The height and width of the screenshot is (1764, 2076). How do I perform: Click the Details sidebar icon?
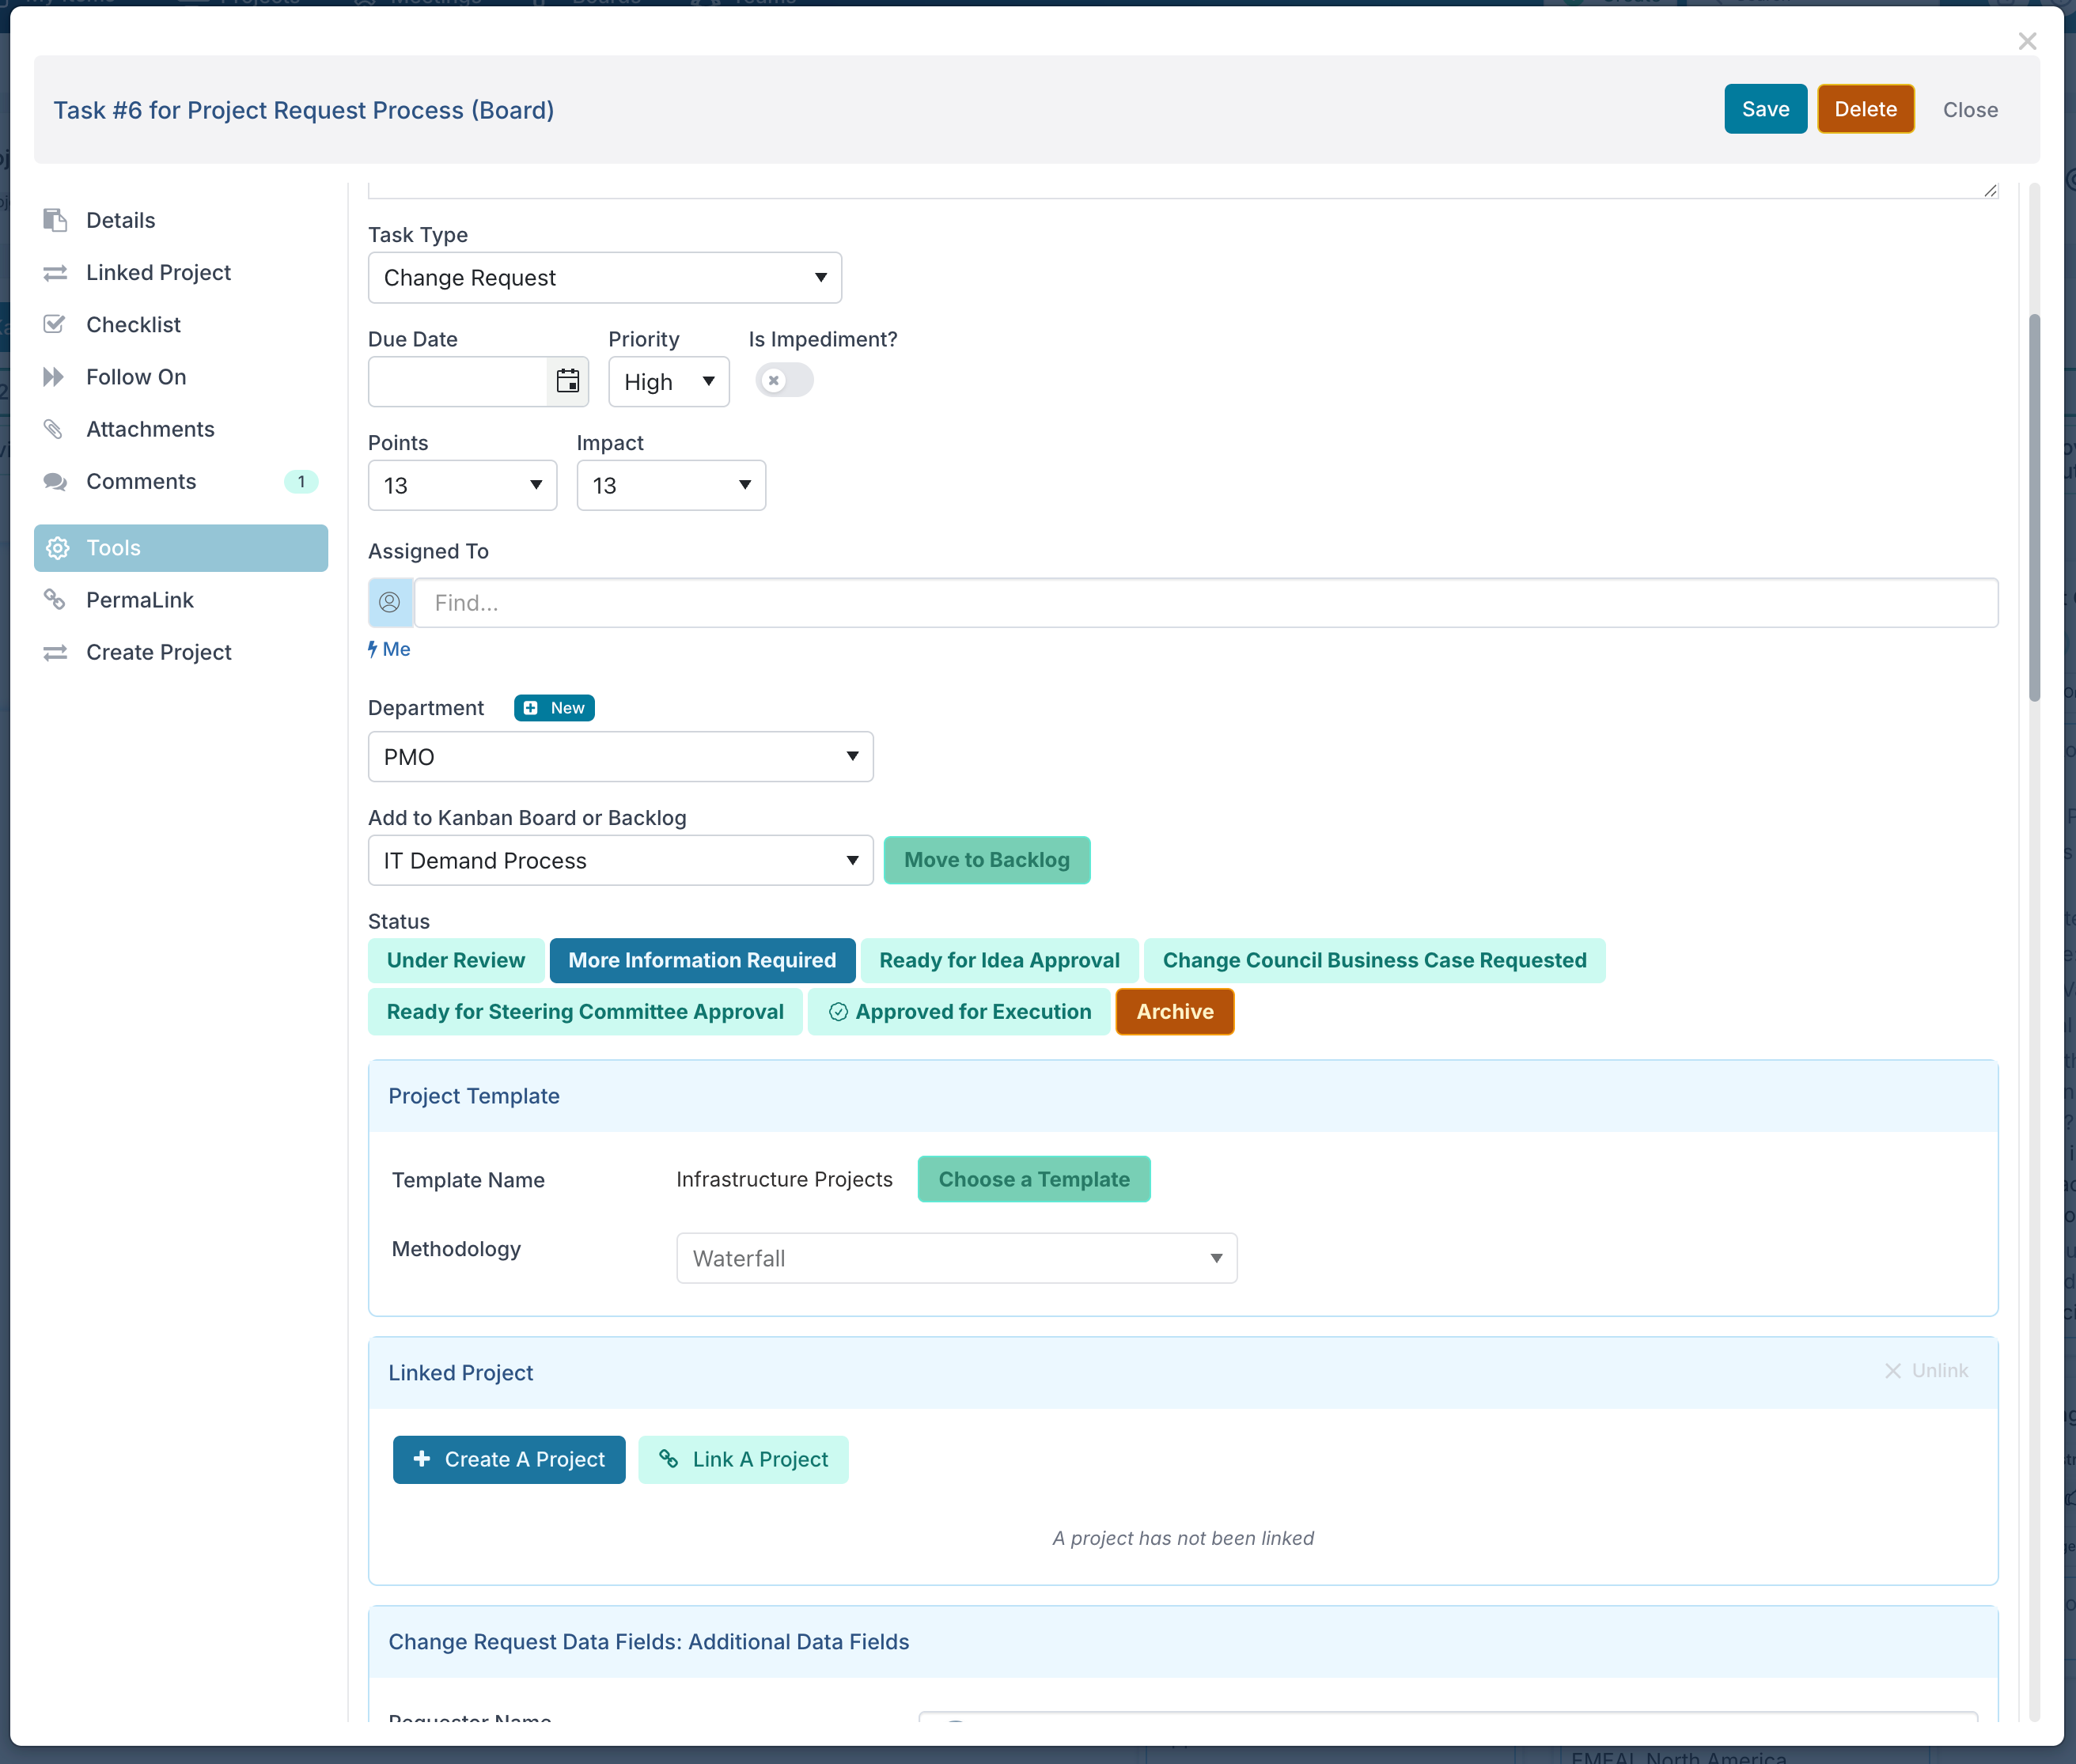click(x=55, y=220)
